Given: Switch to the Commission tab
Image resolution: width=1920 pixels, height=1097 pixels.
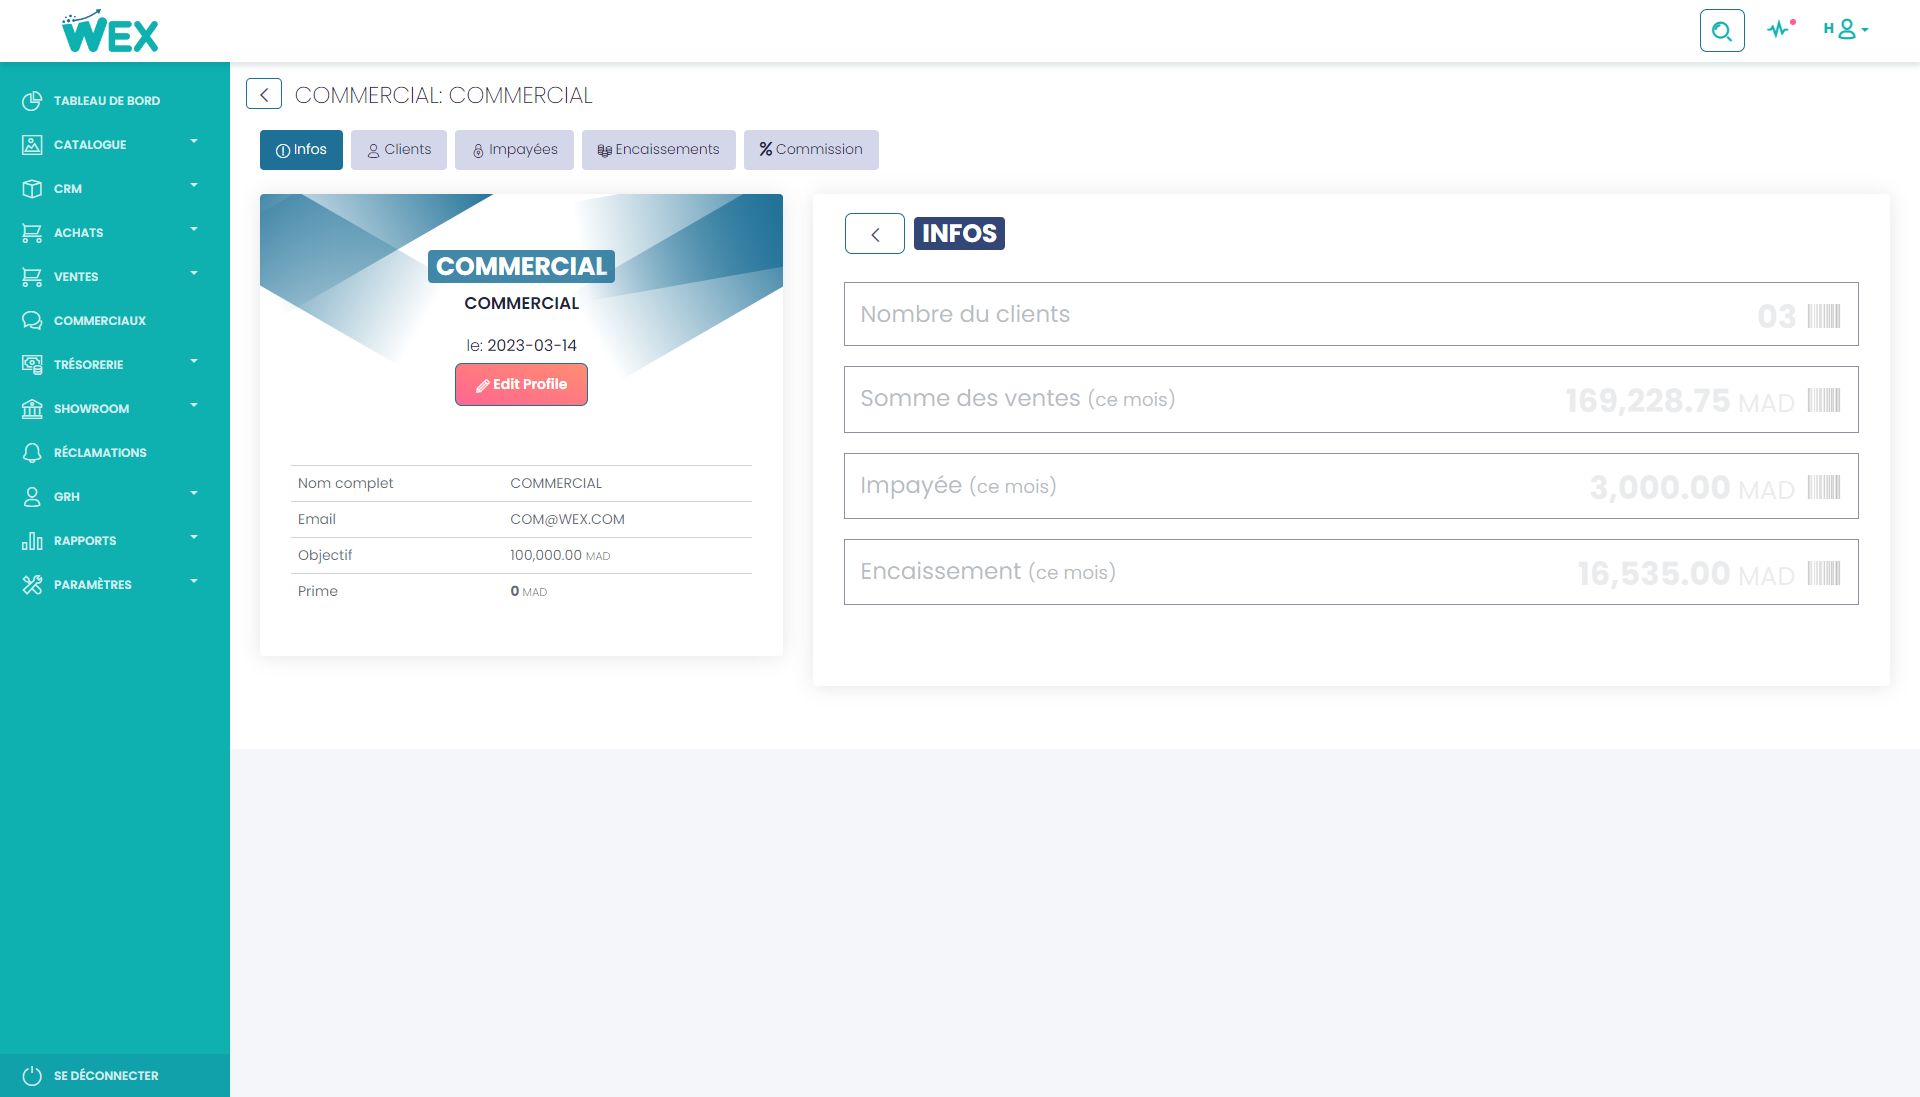Looking at the screenshot, I should click(810, 149).
